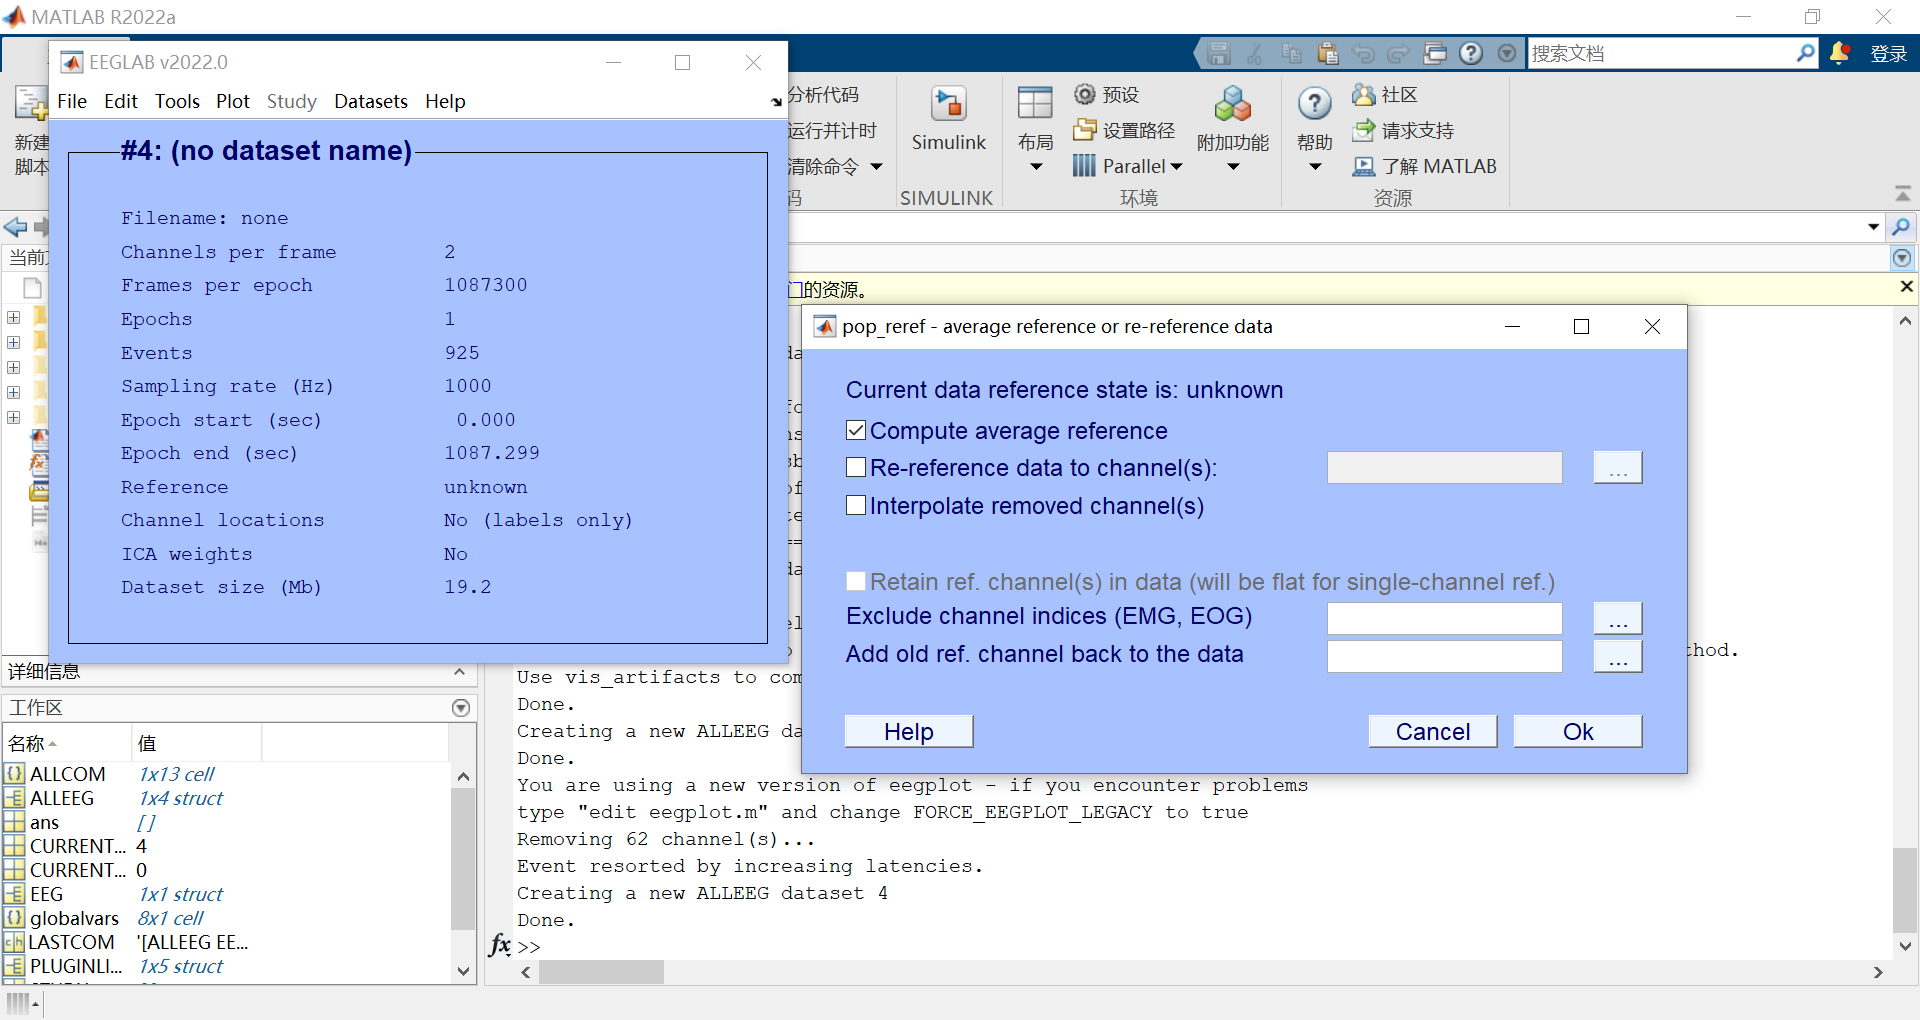
Task: Click the Retain ref. channel(s) checkbox
Action: tap(856, 581)
